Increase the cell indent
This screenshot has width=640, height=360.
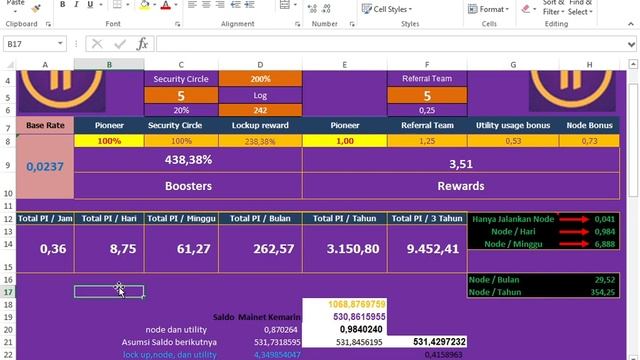(x=249, y=4)
